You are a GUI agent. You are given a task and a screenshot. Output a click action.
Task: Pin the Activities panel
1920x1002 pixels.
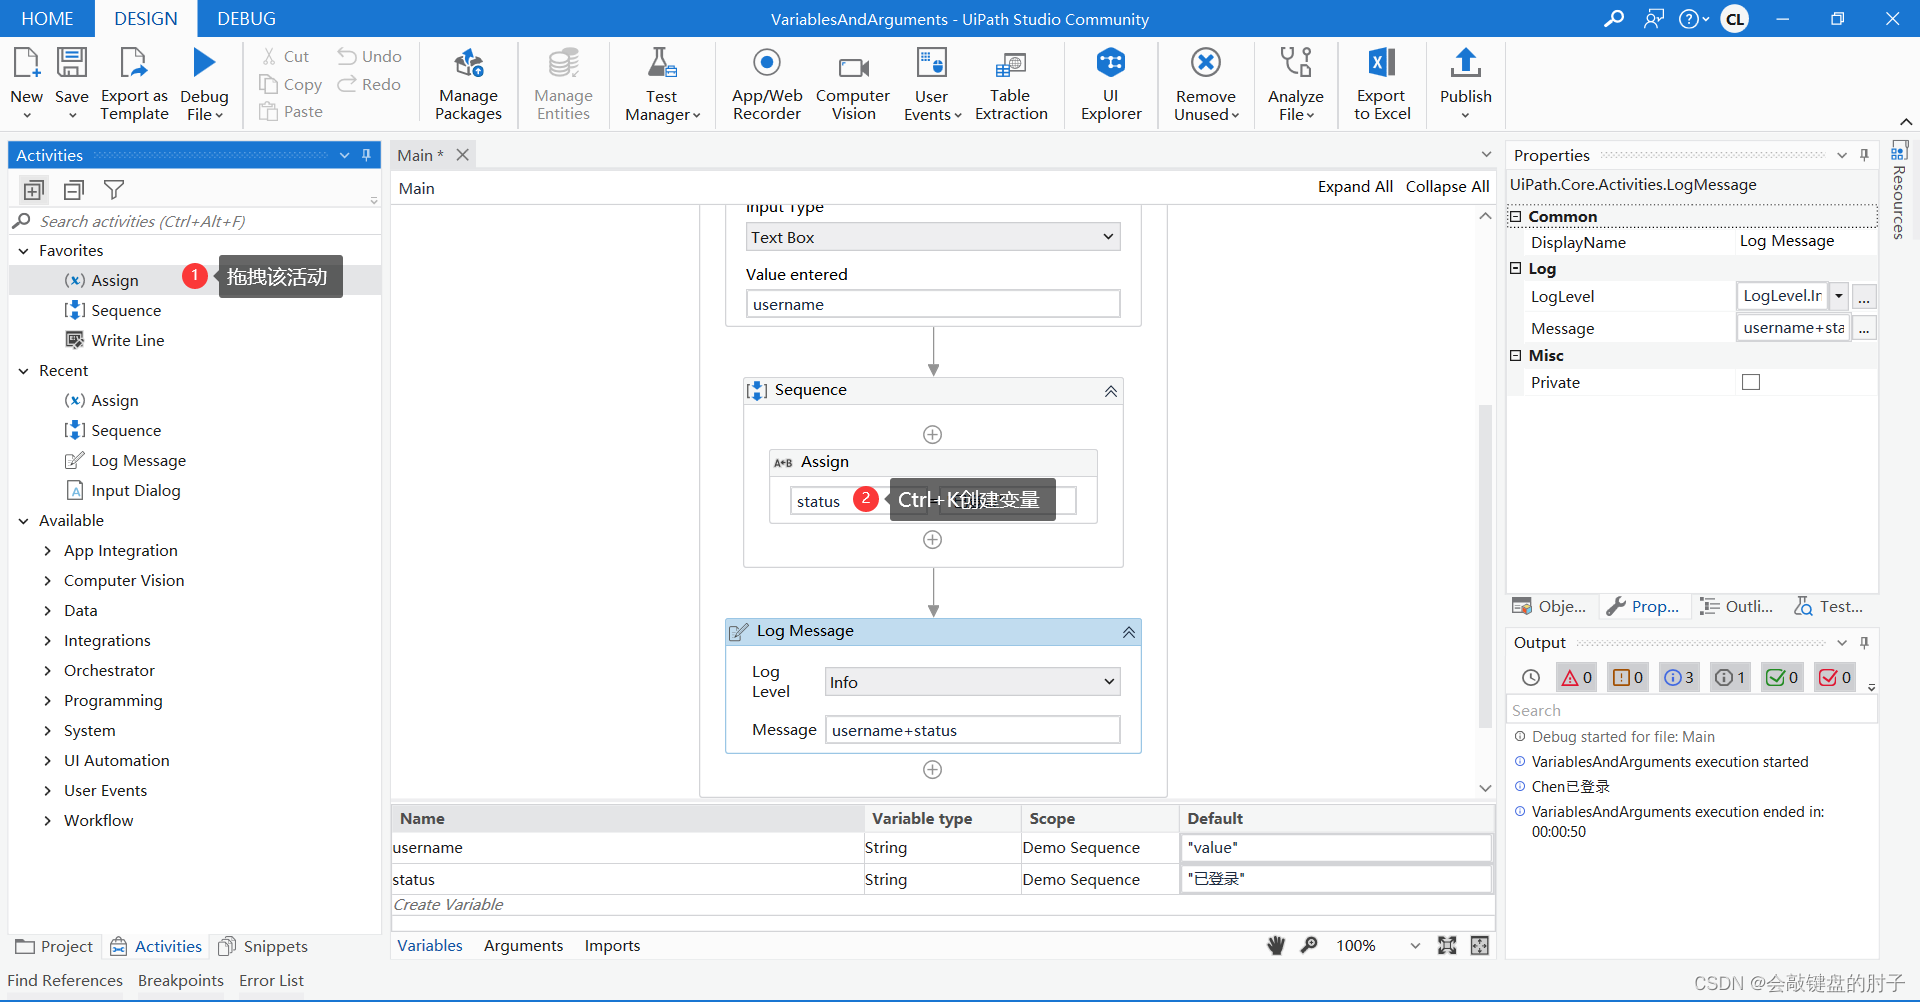367,155
